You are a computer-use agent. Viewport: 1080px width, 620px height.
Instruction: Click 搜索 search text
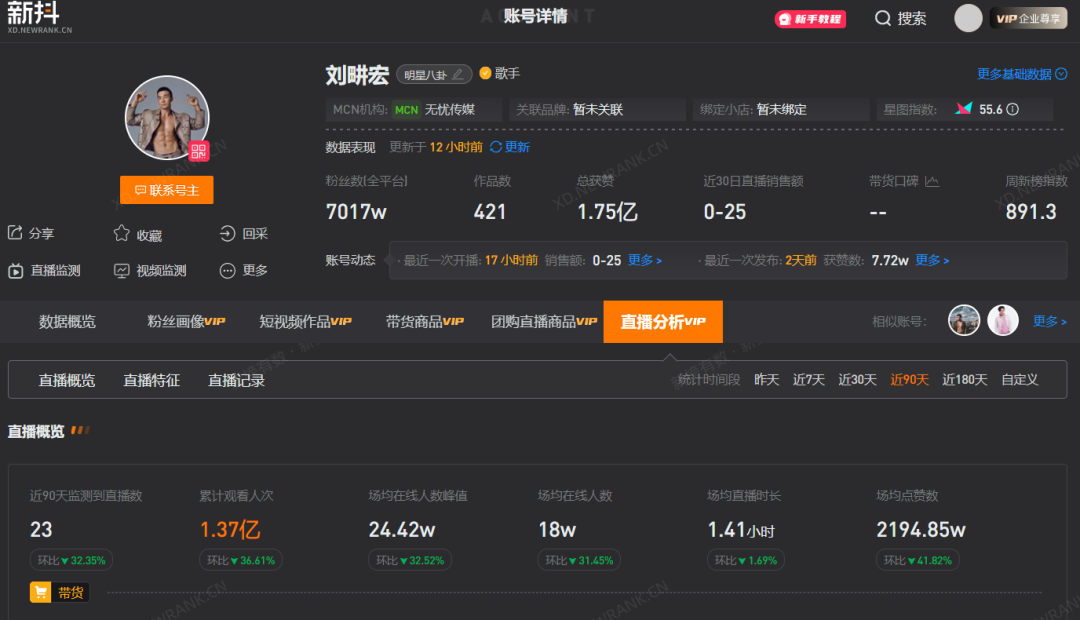tap(912, 19)
